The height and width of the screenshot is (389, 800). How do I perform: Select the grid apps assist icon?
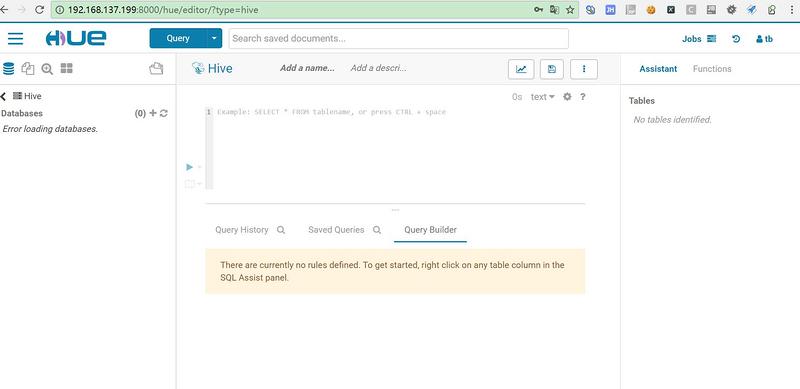coord(67,68)
